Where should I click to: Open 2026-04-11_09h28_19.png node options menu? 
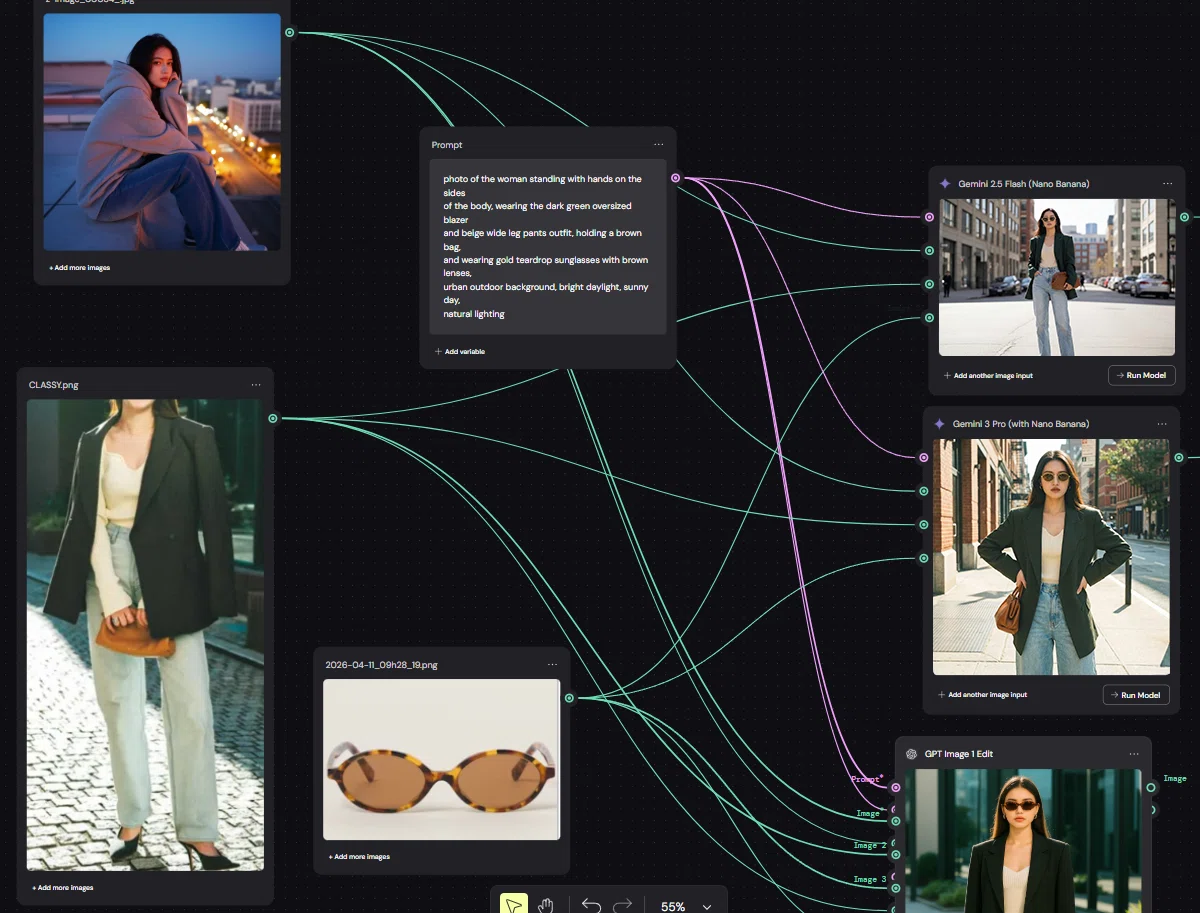tap(552, 665)
